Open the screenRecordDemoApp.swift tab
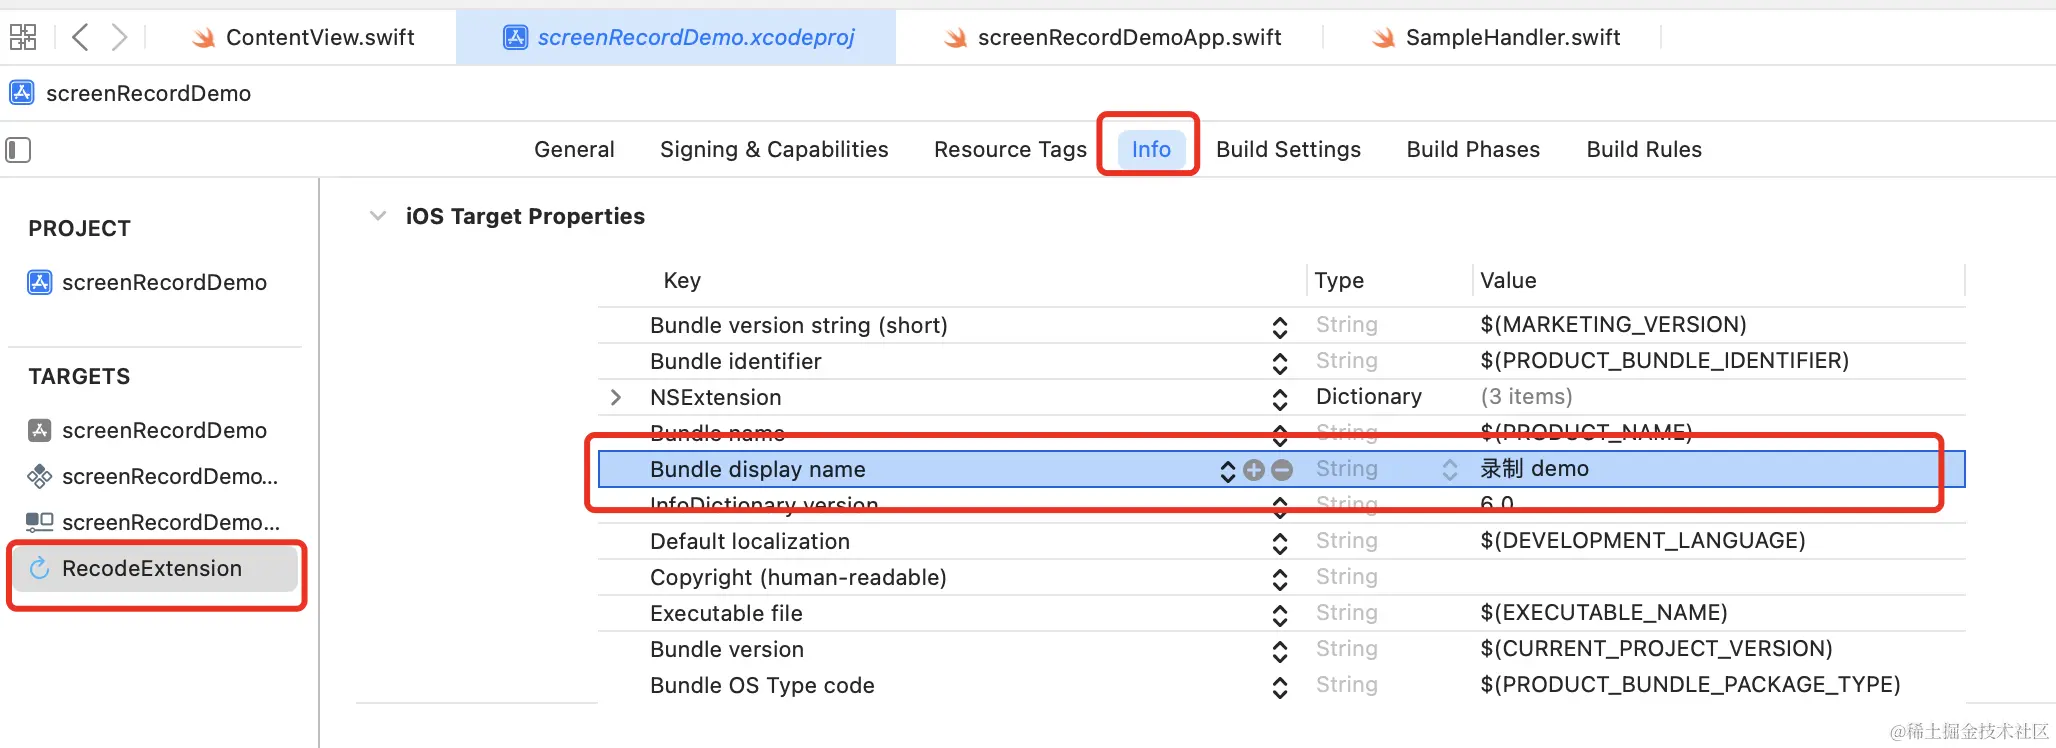 coord(1112,38)
